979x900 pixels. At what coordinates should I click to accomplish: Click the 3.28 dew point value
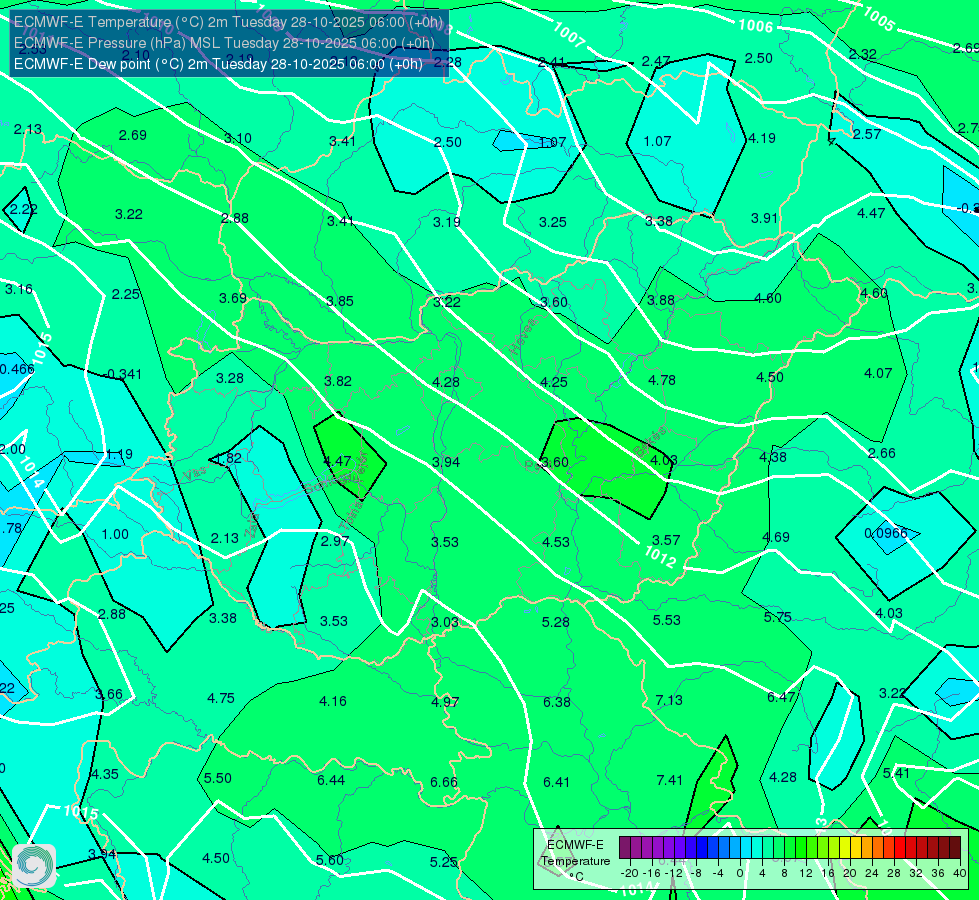coord(230,378)
